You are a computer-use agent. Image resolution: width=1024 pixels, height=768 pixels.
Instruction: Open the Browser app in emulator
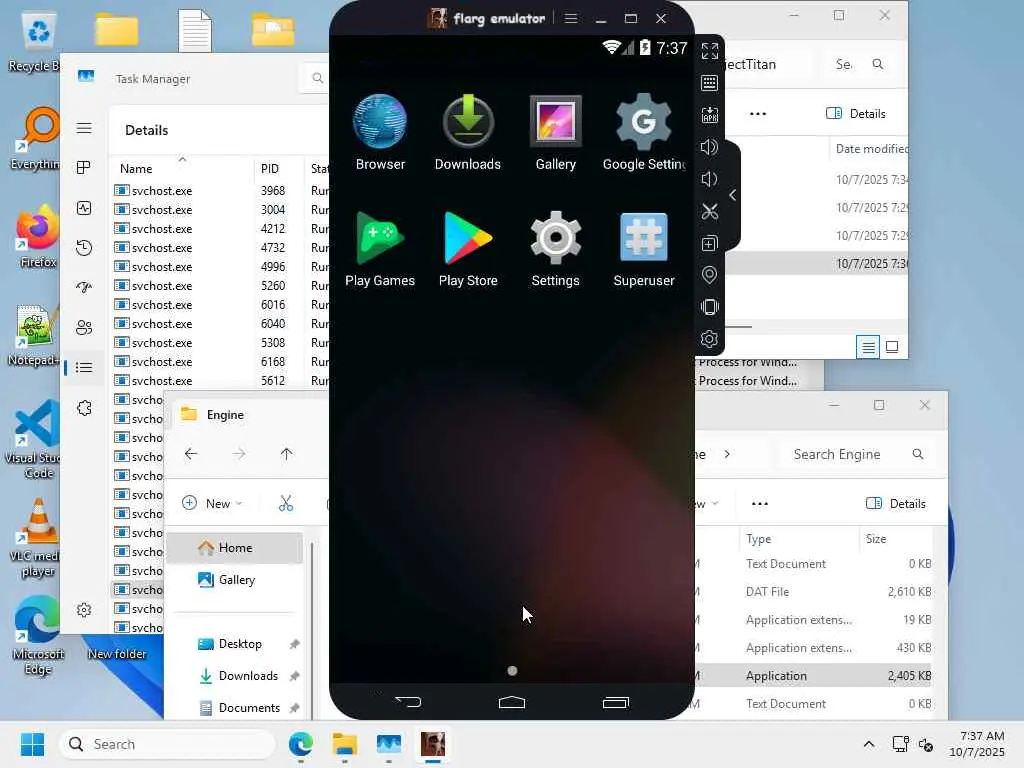pyautogui.click(x=380, y=132)
